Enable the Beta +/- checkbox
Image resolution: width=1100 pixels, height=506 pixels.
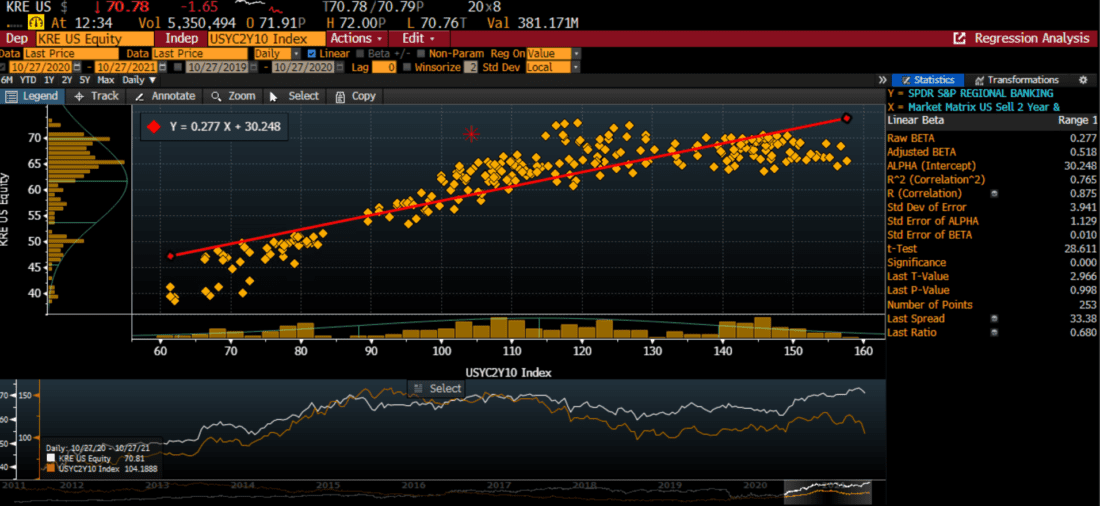[x=361, y=53]
